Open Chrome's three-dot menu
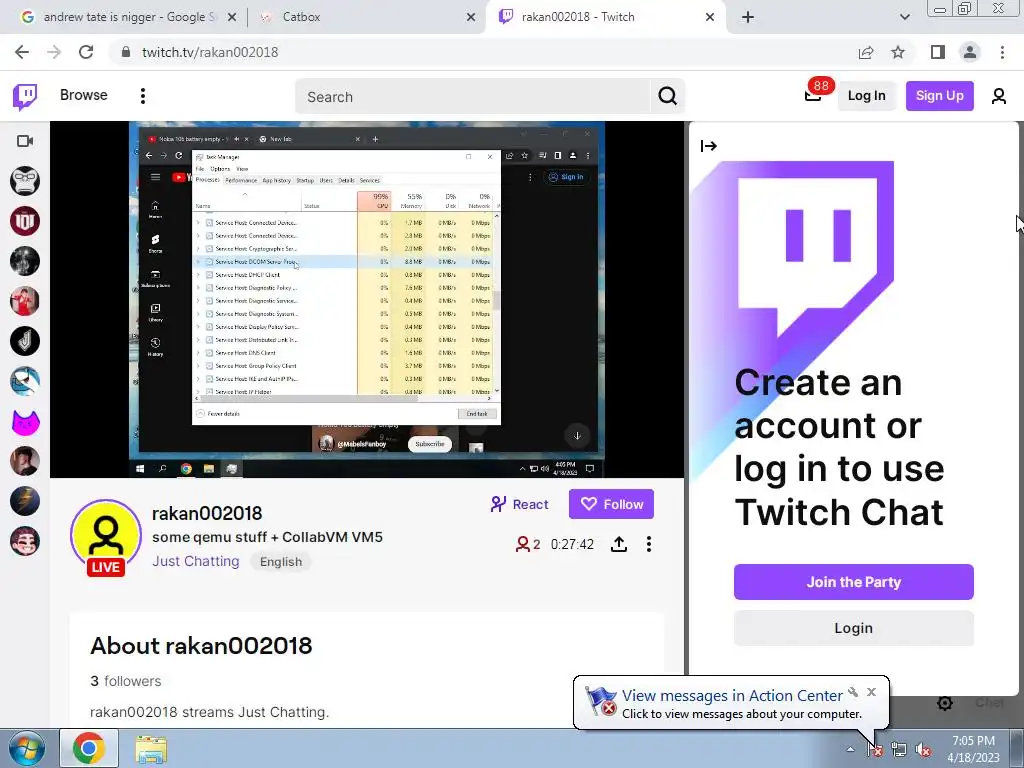The height and width of the screenshot is (768, 1024). pos(1002,52)
